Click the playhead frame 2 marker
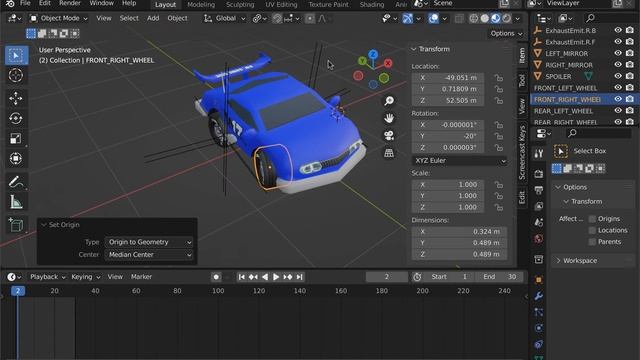The image size is (640, 360). [18, 291]
